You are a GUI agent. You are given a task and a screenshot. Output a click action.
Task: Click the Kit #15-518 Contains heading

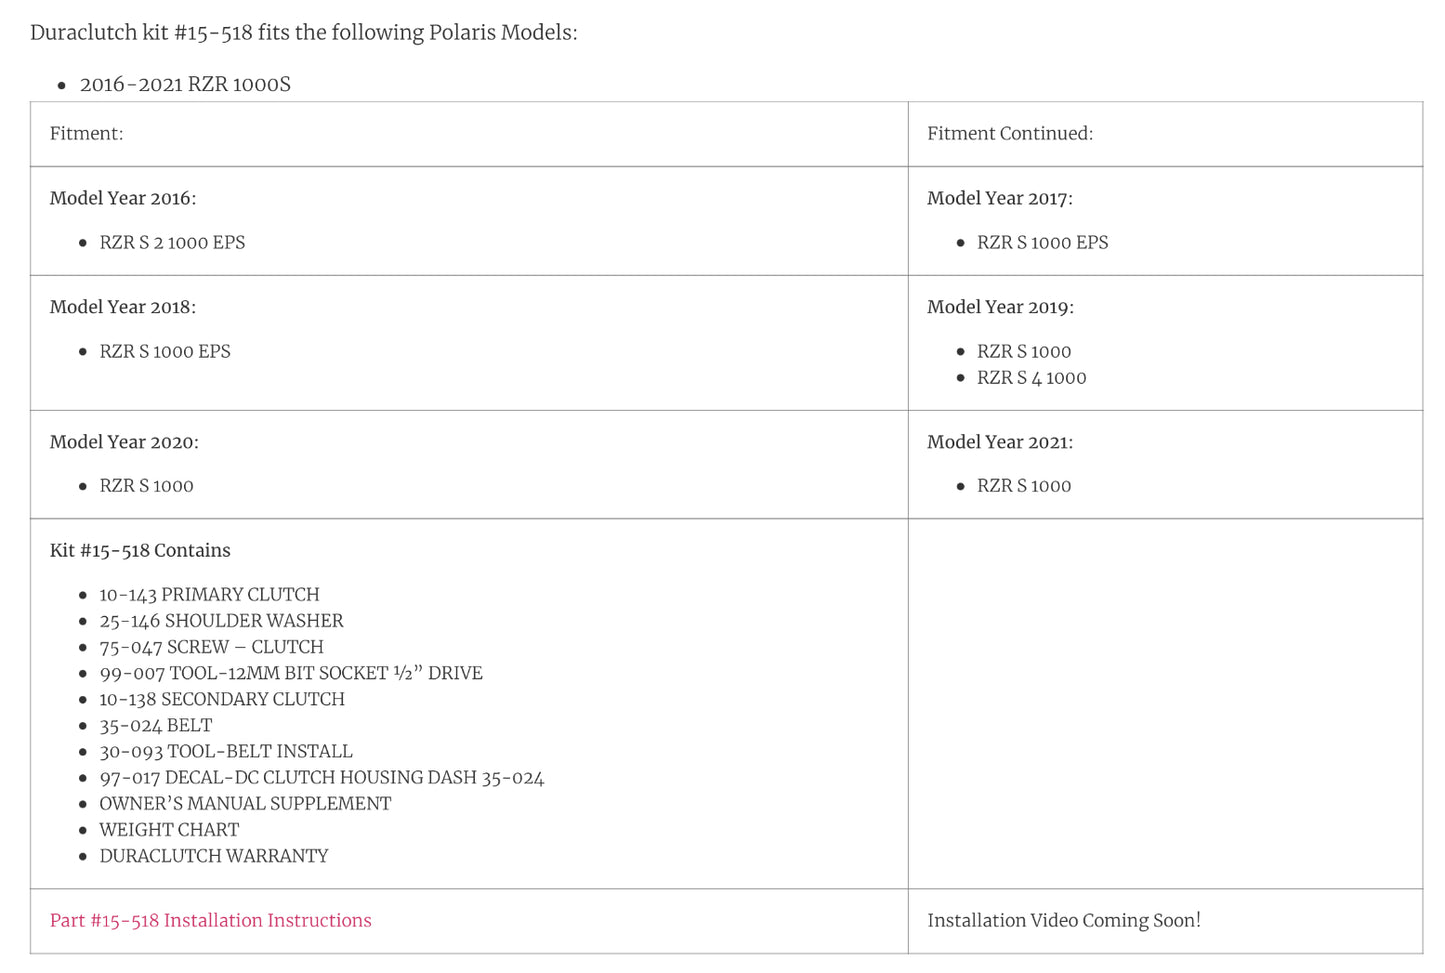140,550
